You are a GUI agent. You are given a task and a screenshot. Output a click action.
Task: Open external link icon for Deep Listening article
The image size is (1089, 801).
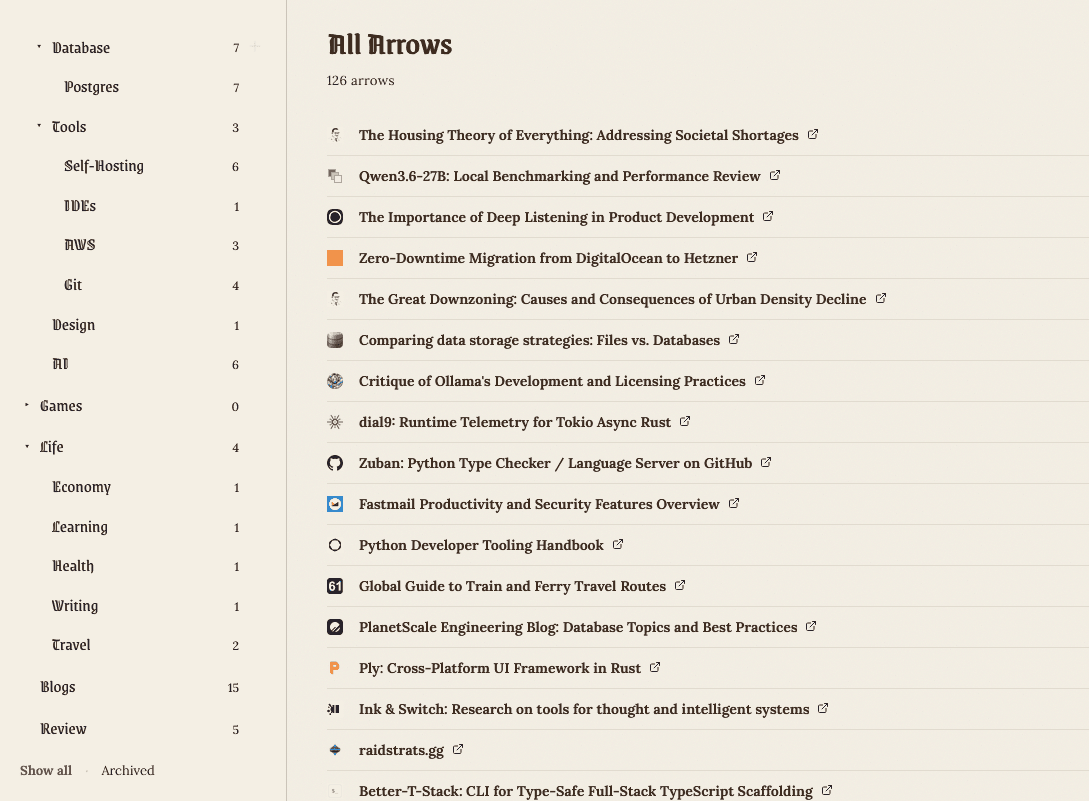click(767, 216)
